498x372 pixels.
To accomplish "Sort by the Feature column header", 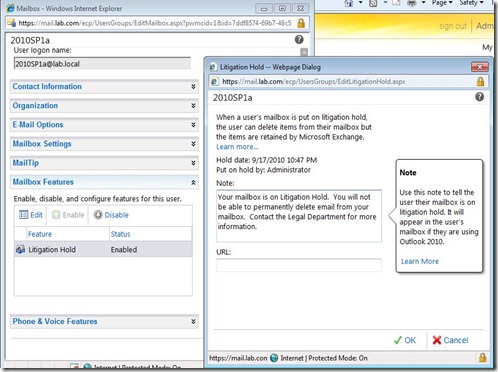I will point(68,234).
